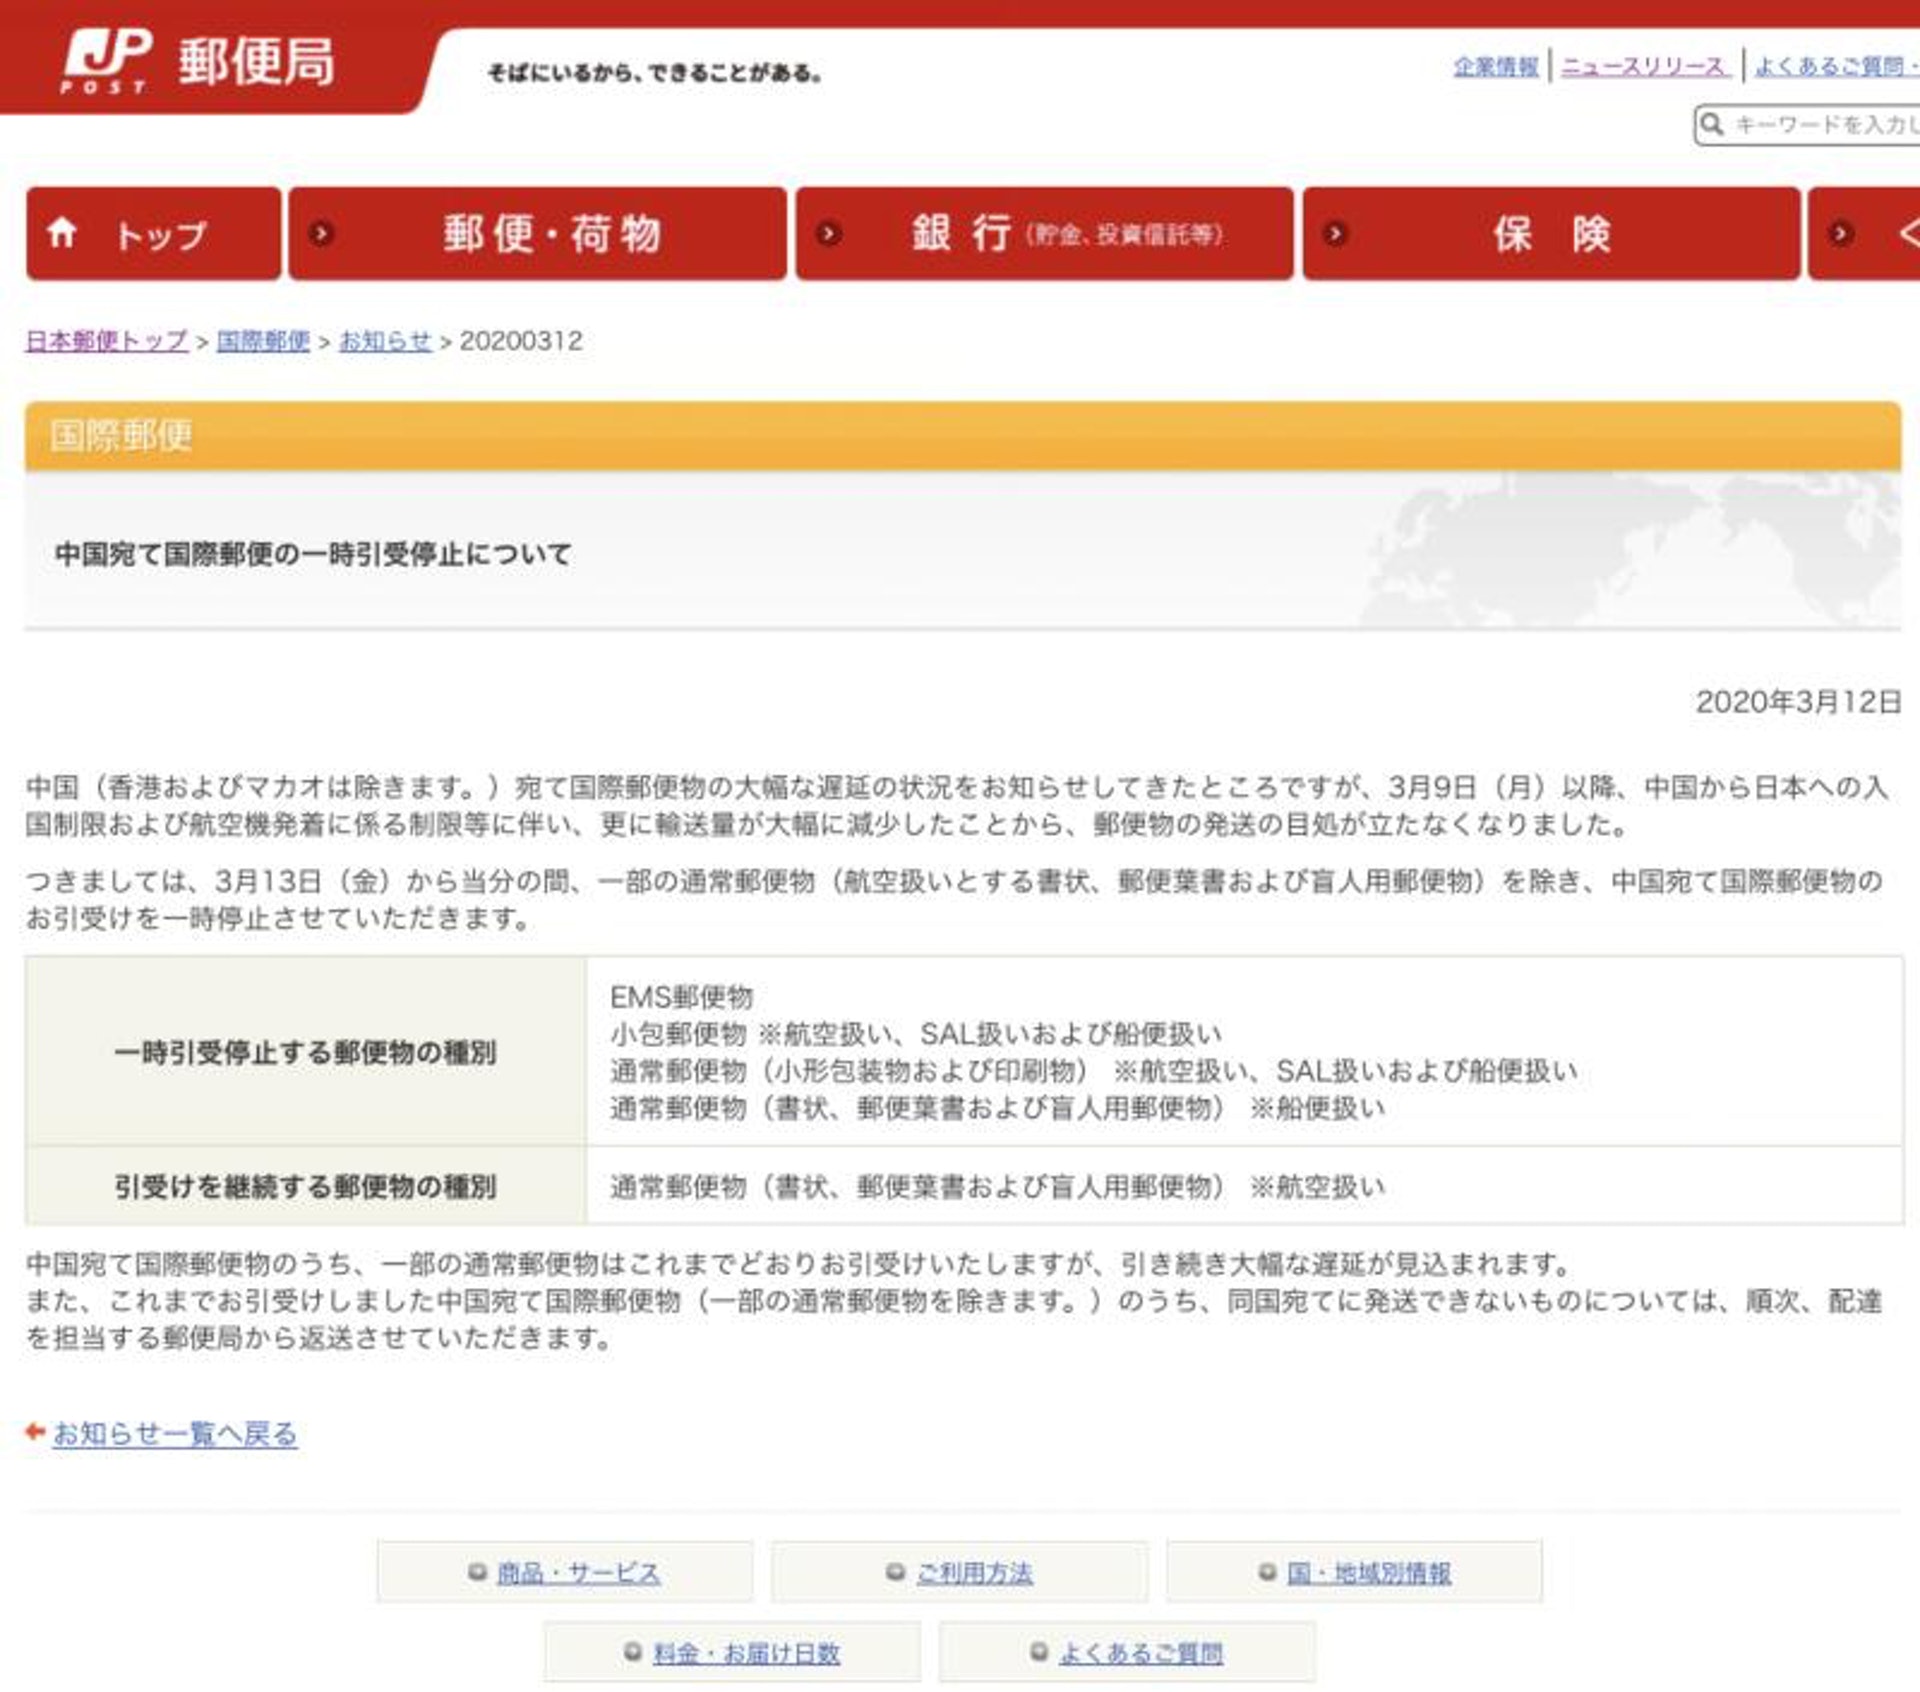
Task: Open the 郵便・荷物 navigation menu
Action: (x=552, y=234)
